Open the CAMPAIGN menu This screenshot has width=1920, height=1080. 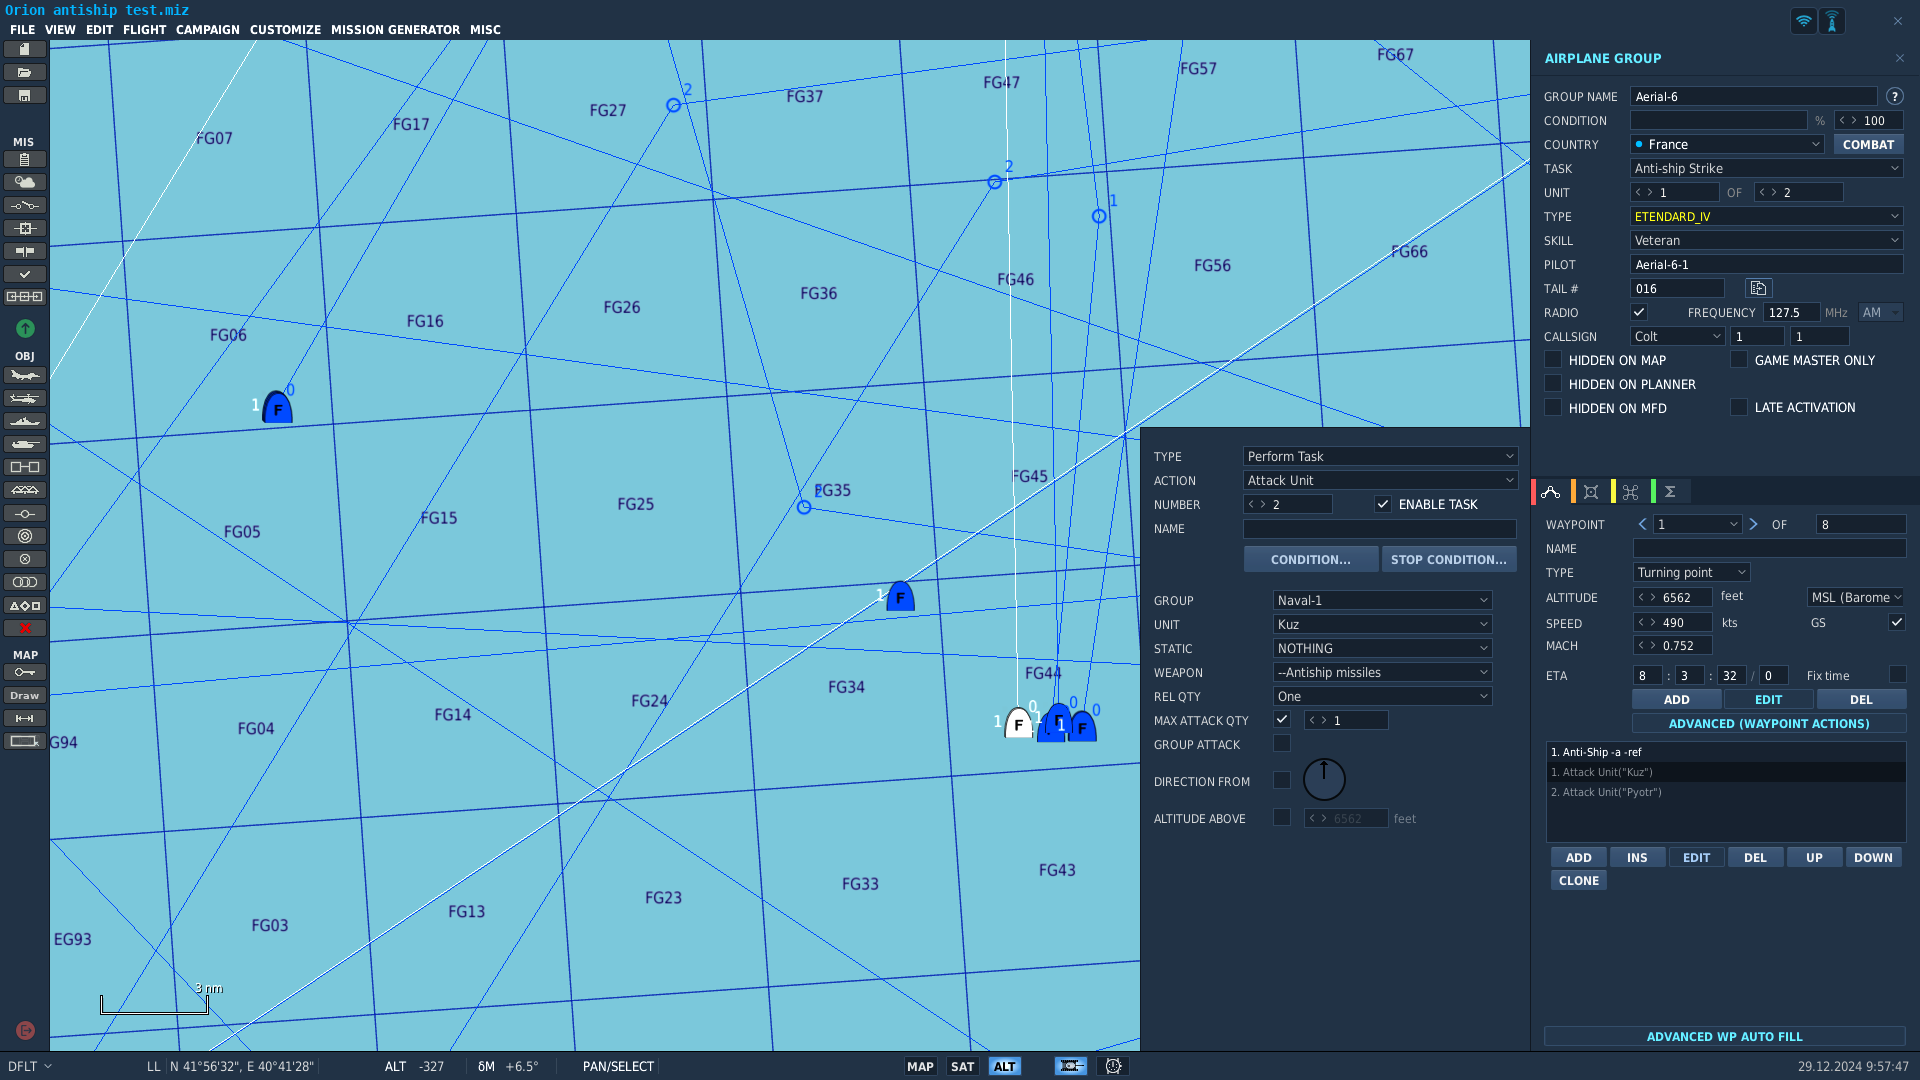(208, 30)
